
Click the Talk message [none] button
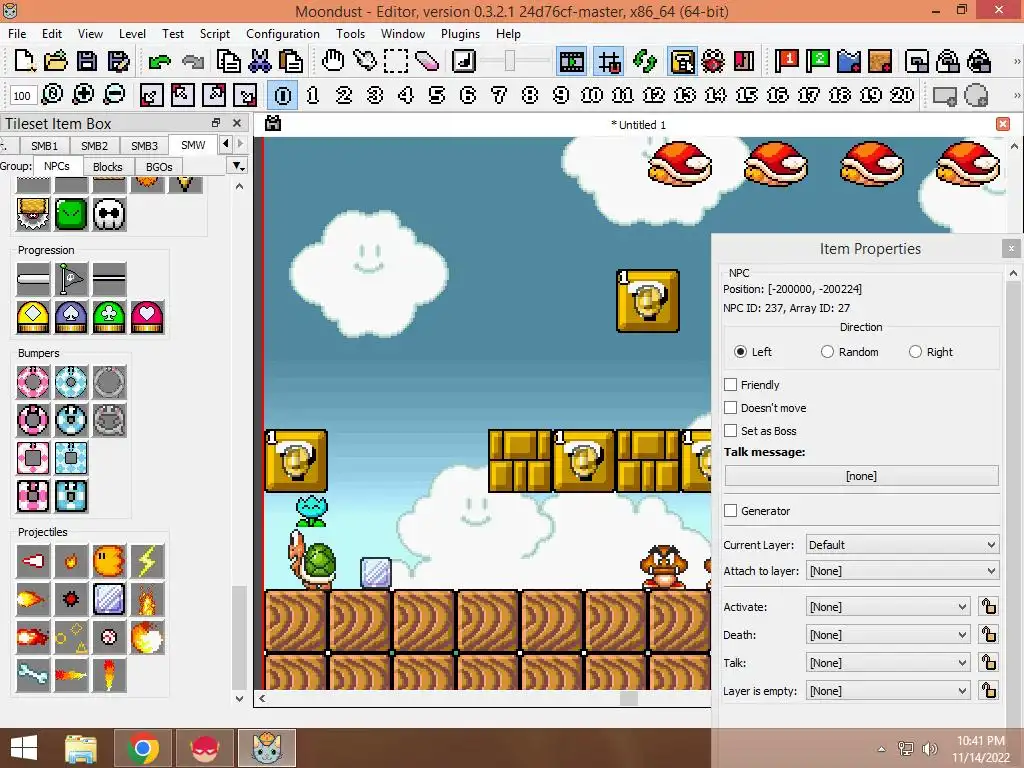coord(861,476)
